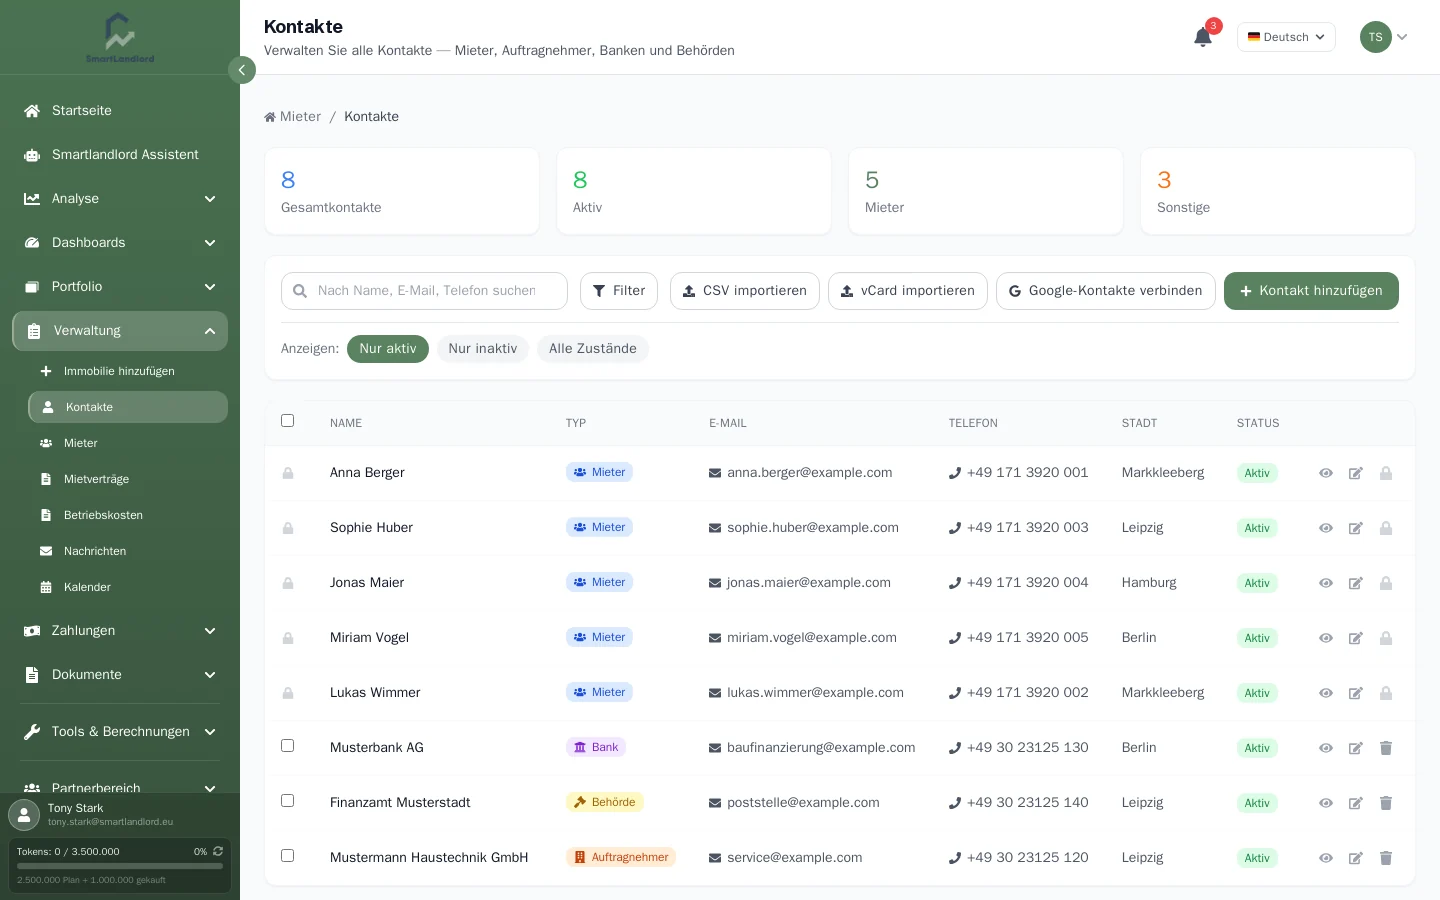
Task: Expand the Zahlungen sidebar section
Action: click(x=120, y=631)
